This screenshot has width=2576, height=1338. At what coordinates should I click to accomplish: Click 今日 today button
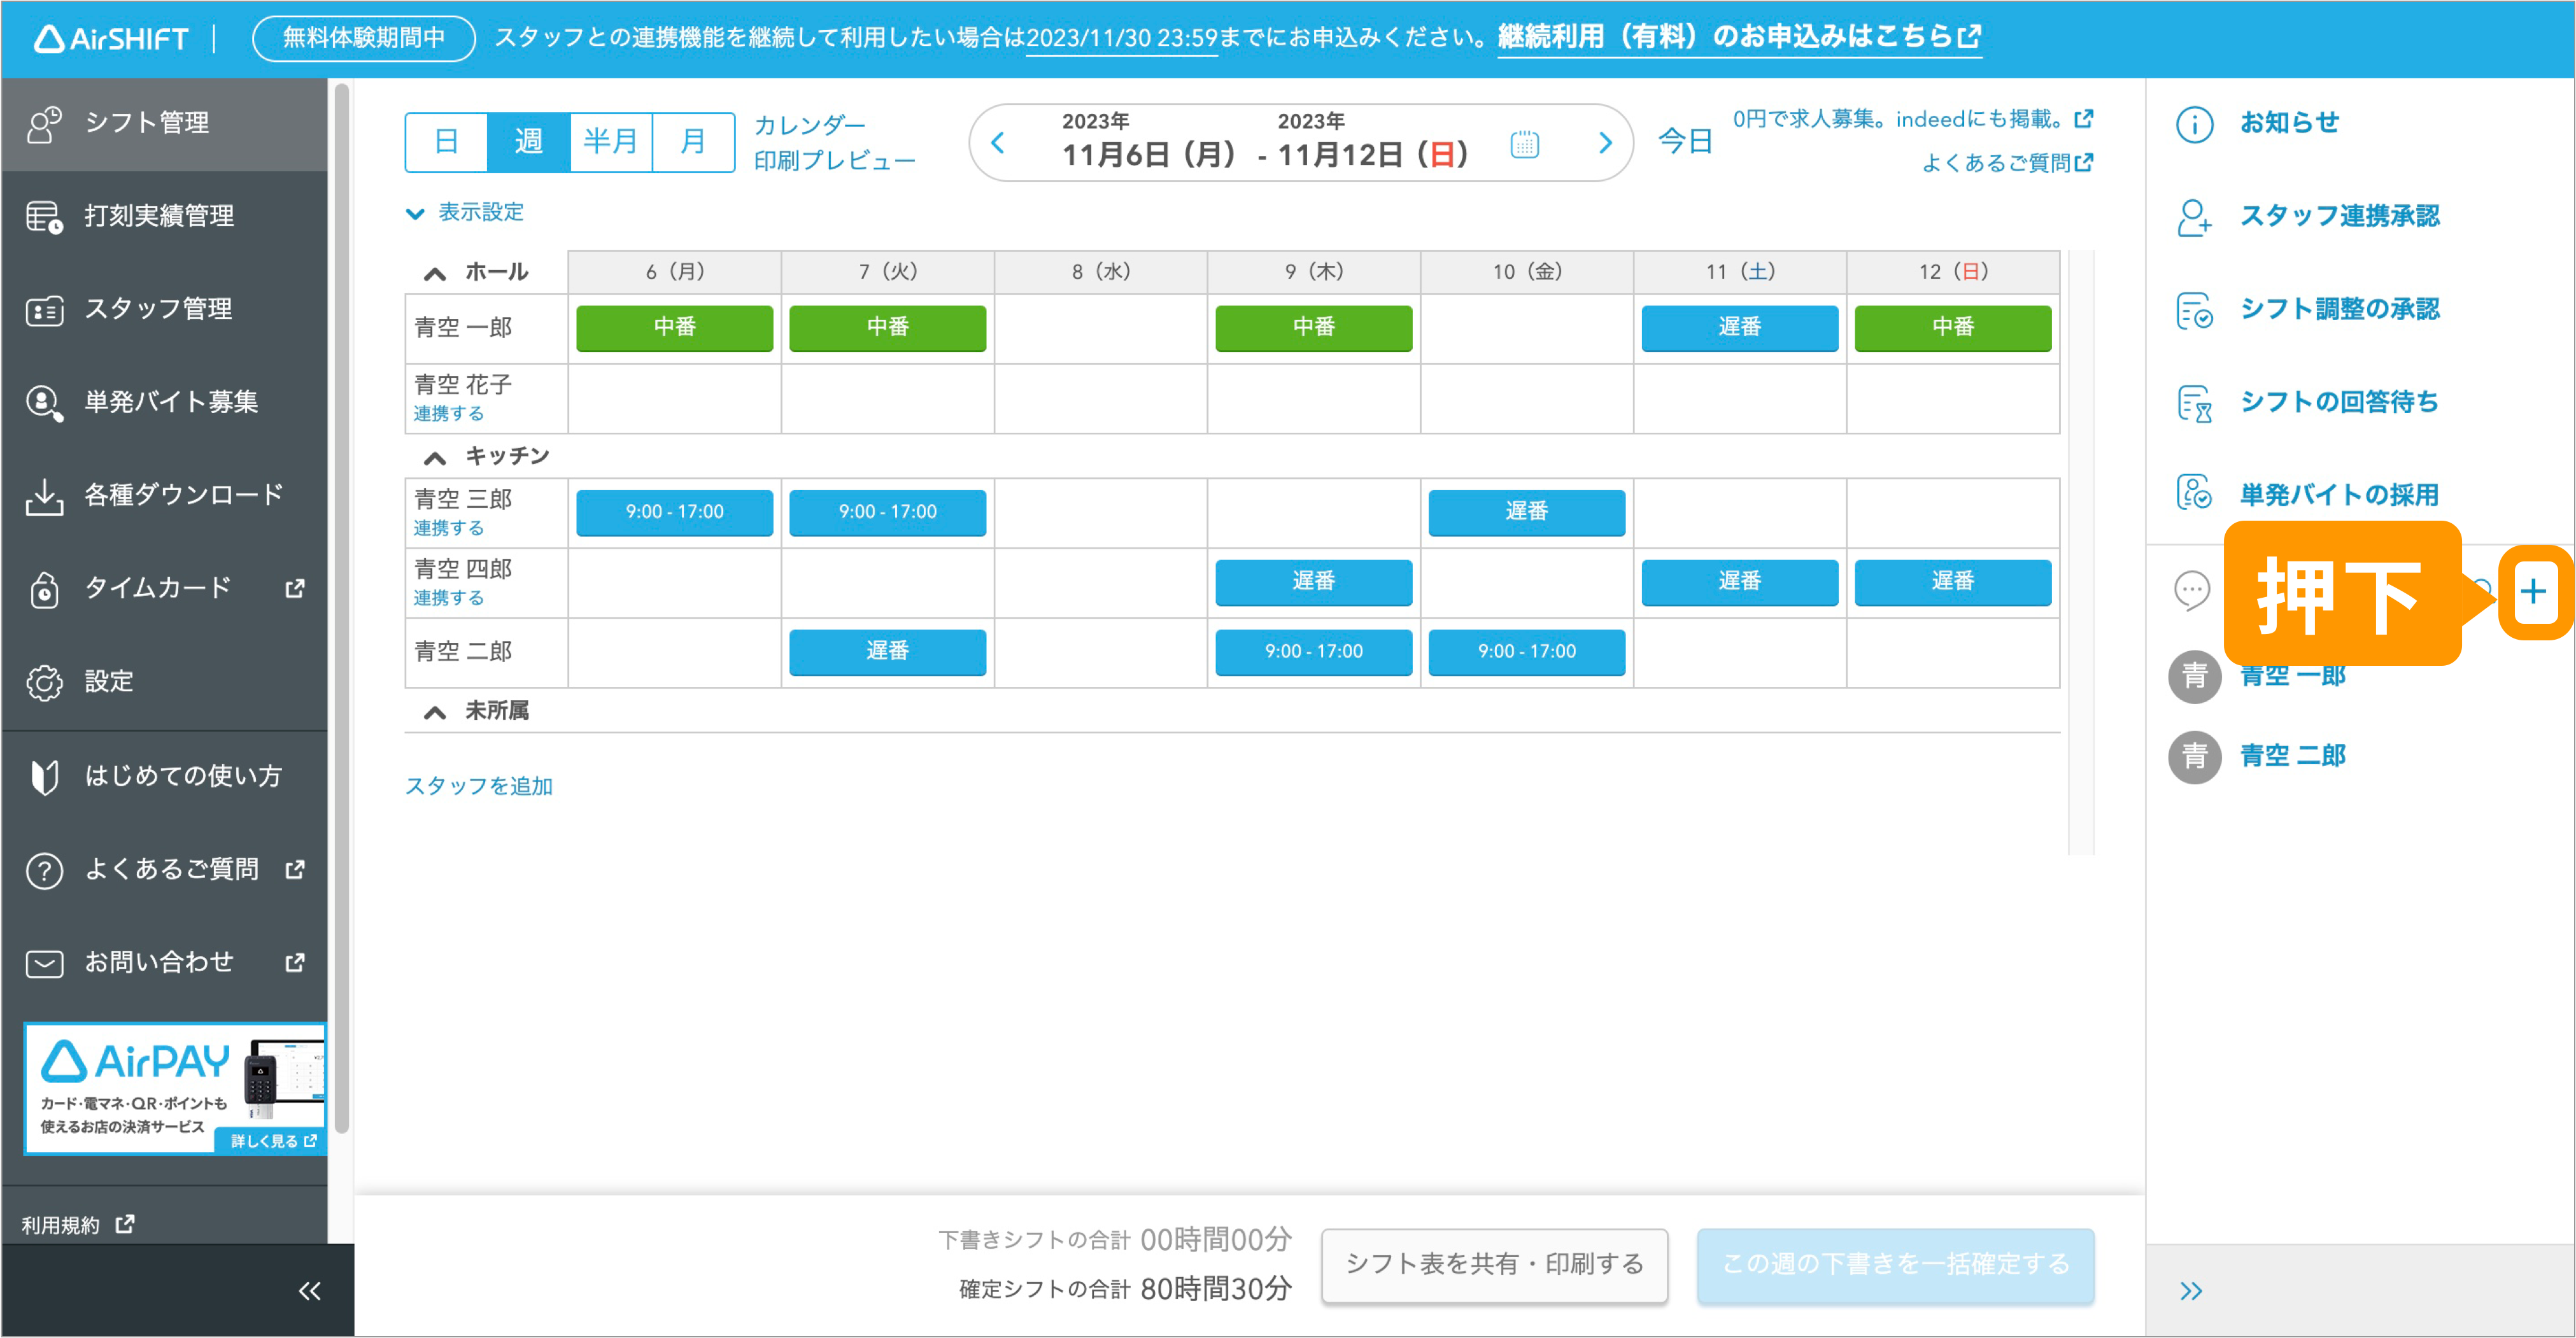pyautogui.click(x=1685, y=142)
